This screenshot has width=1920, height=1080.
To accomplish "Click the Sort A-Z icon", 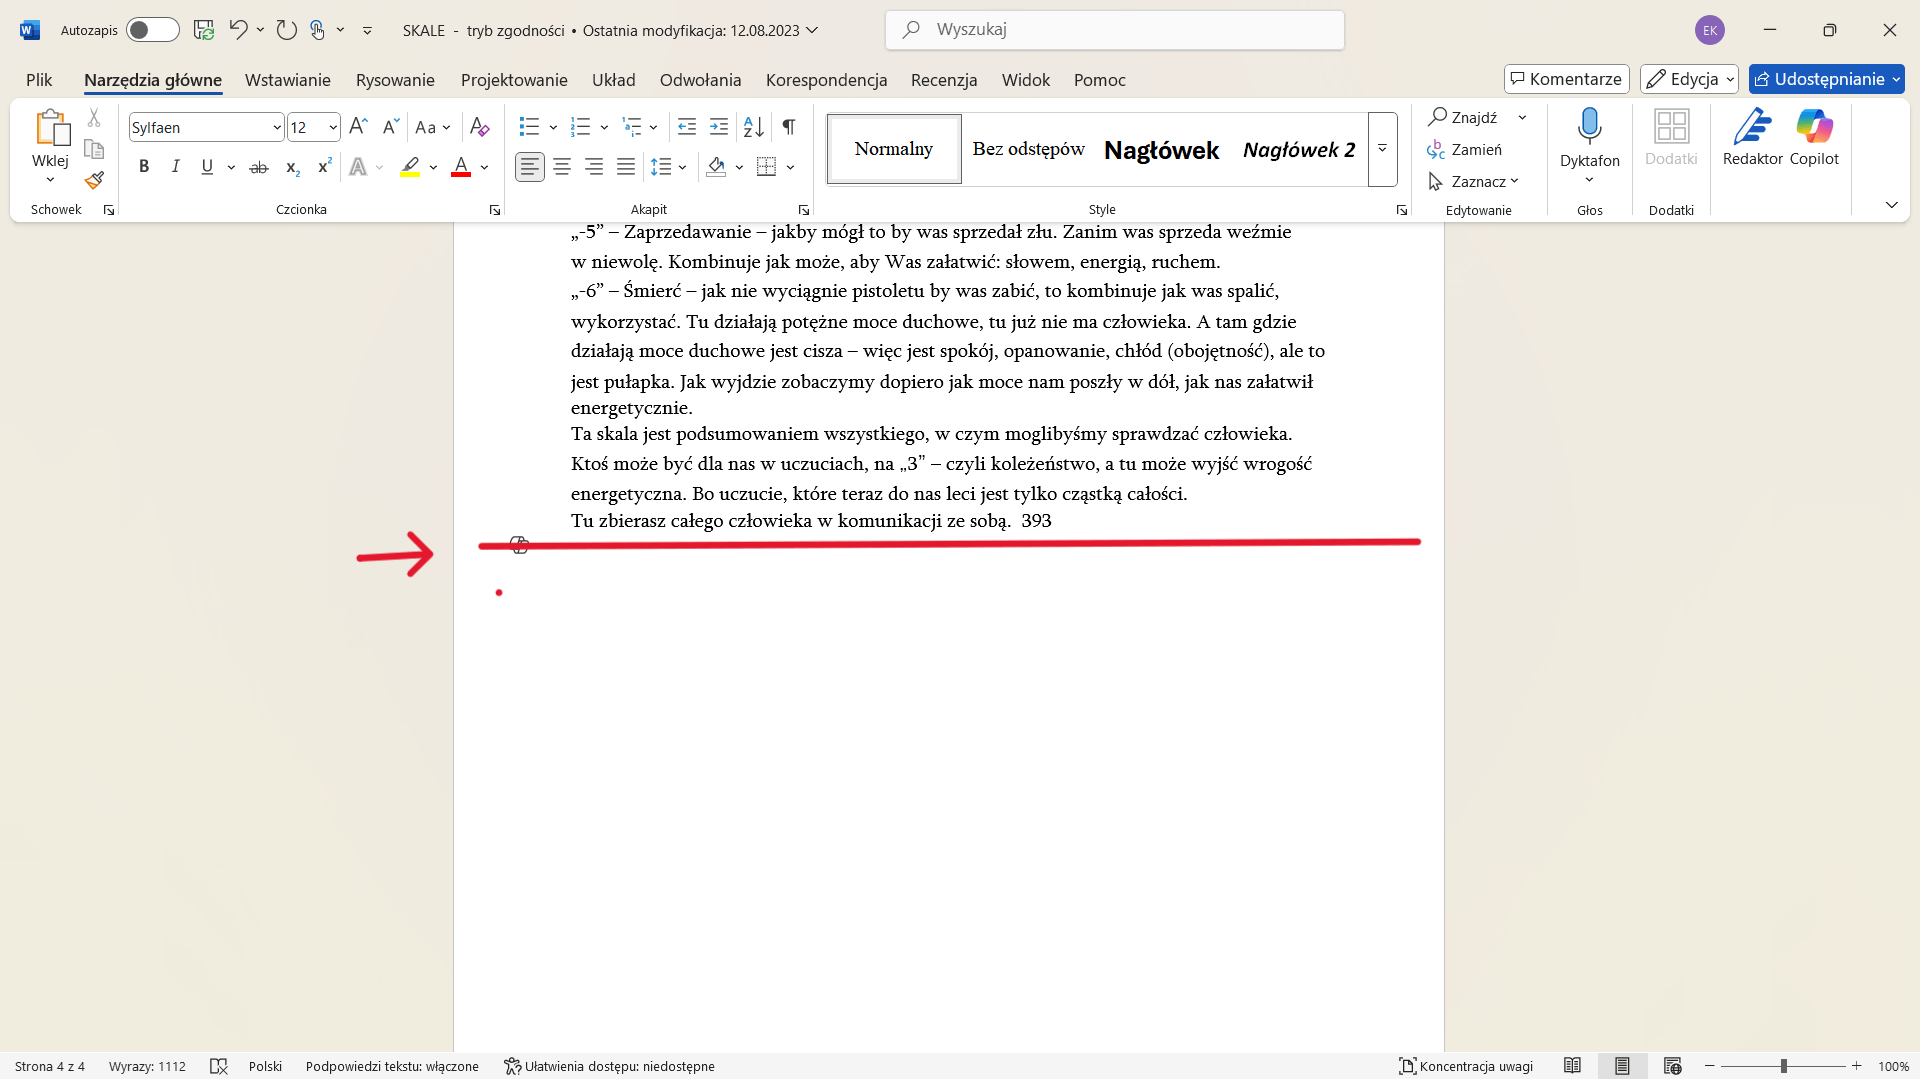I will [754, 127].
